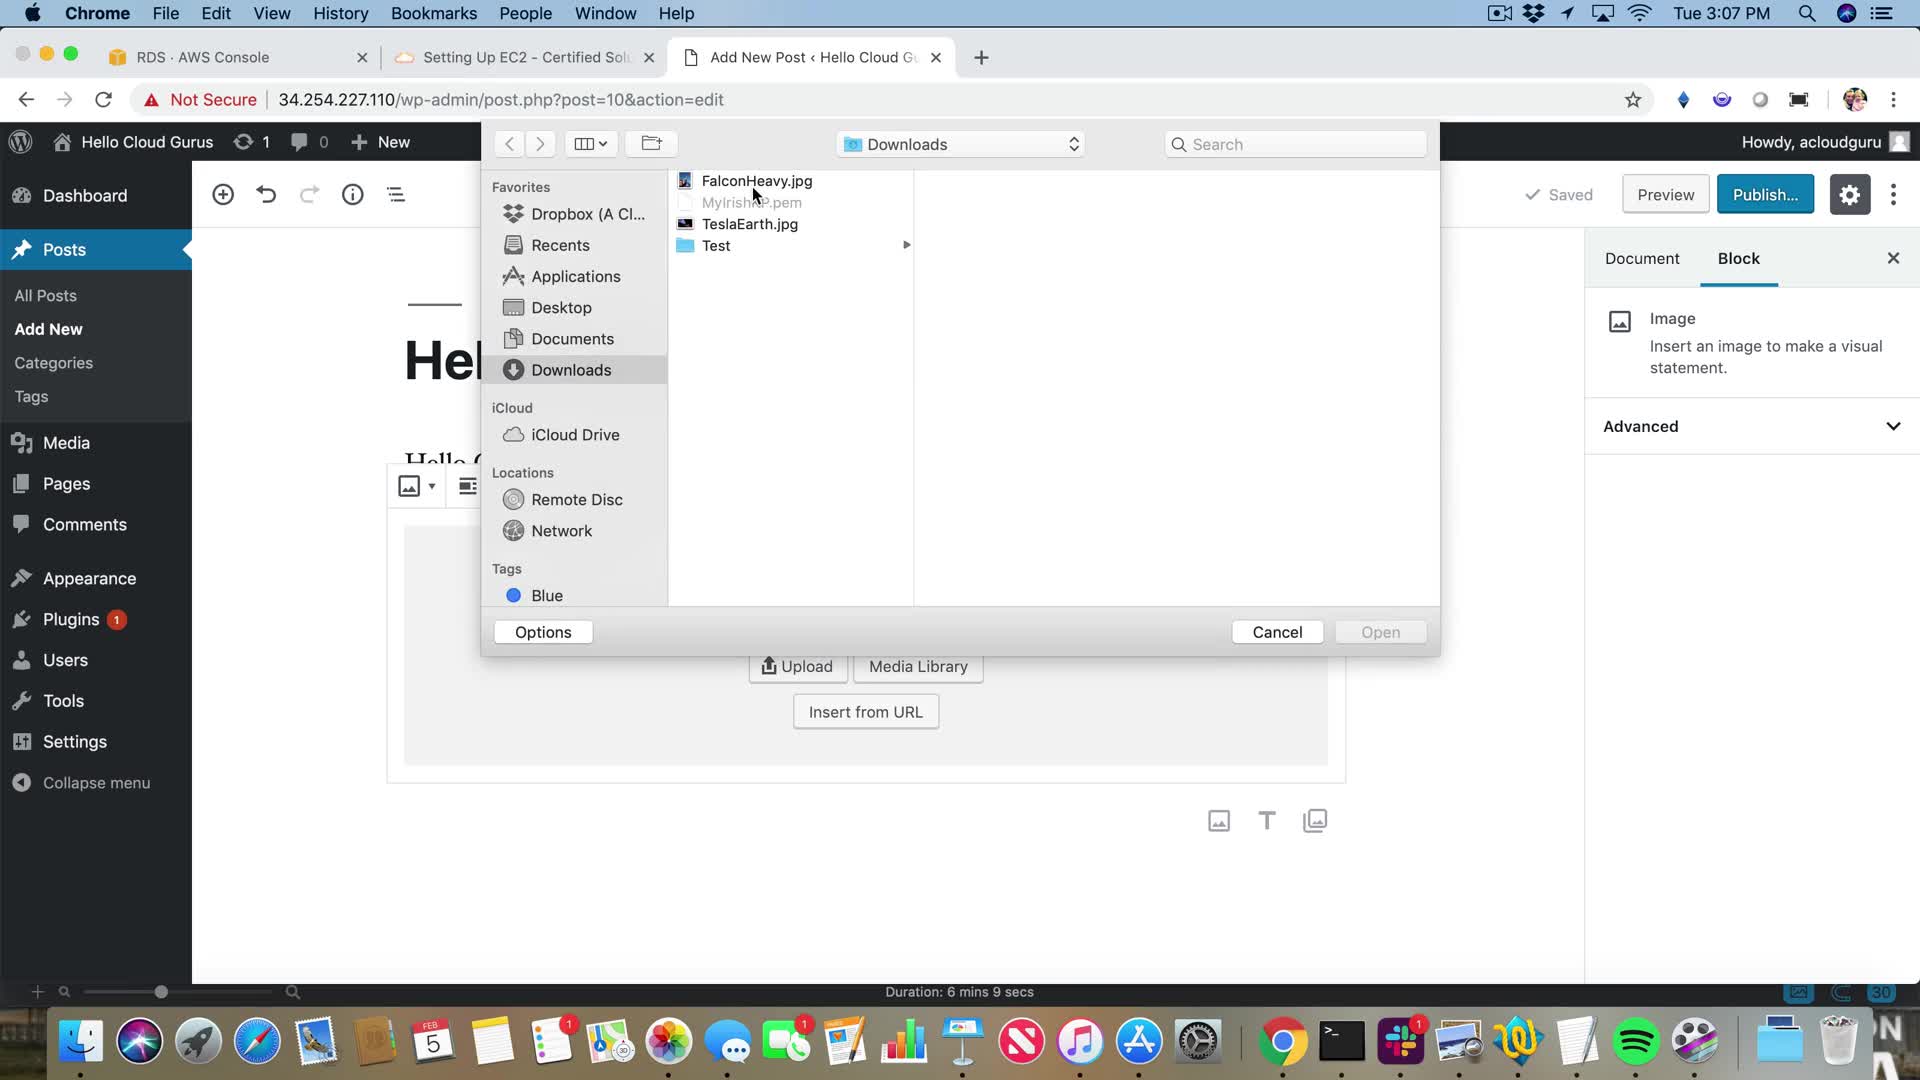Viewport: 1920px width, 1080px height.
Task: Open block navigation list icon
Action: coord(396,195)
